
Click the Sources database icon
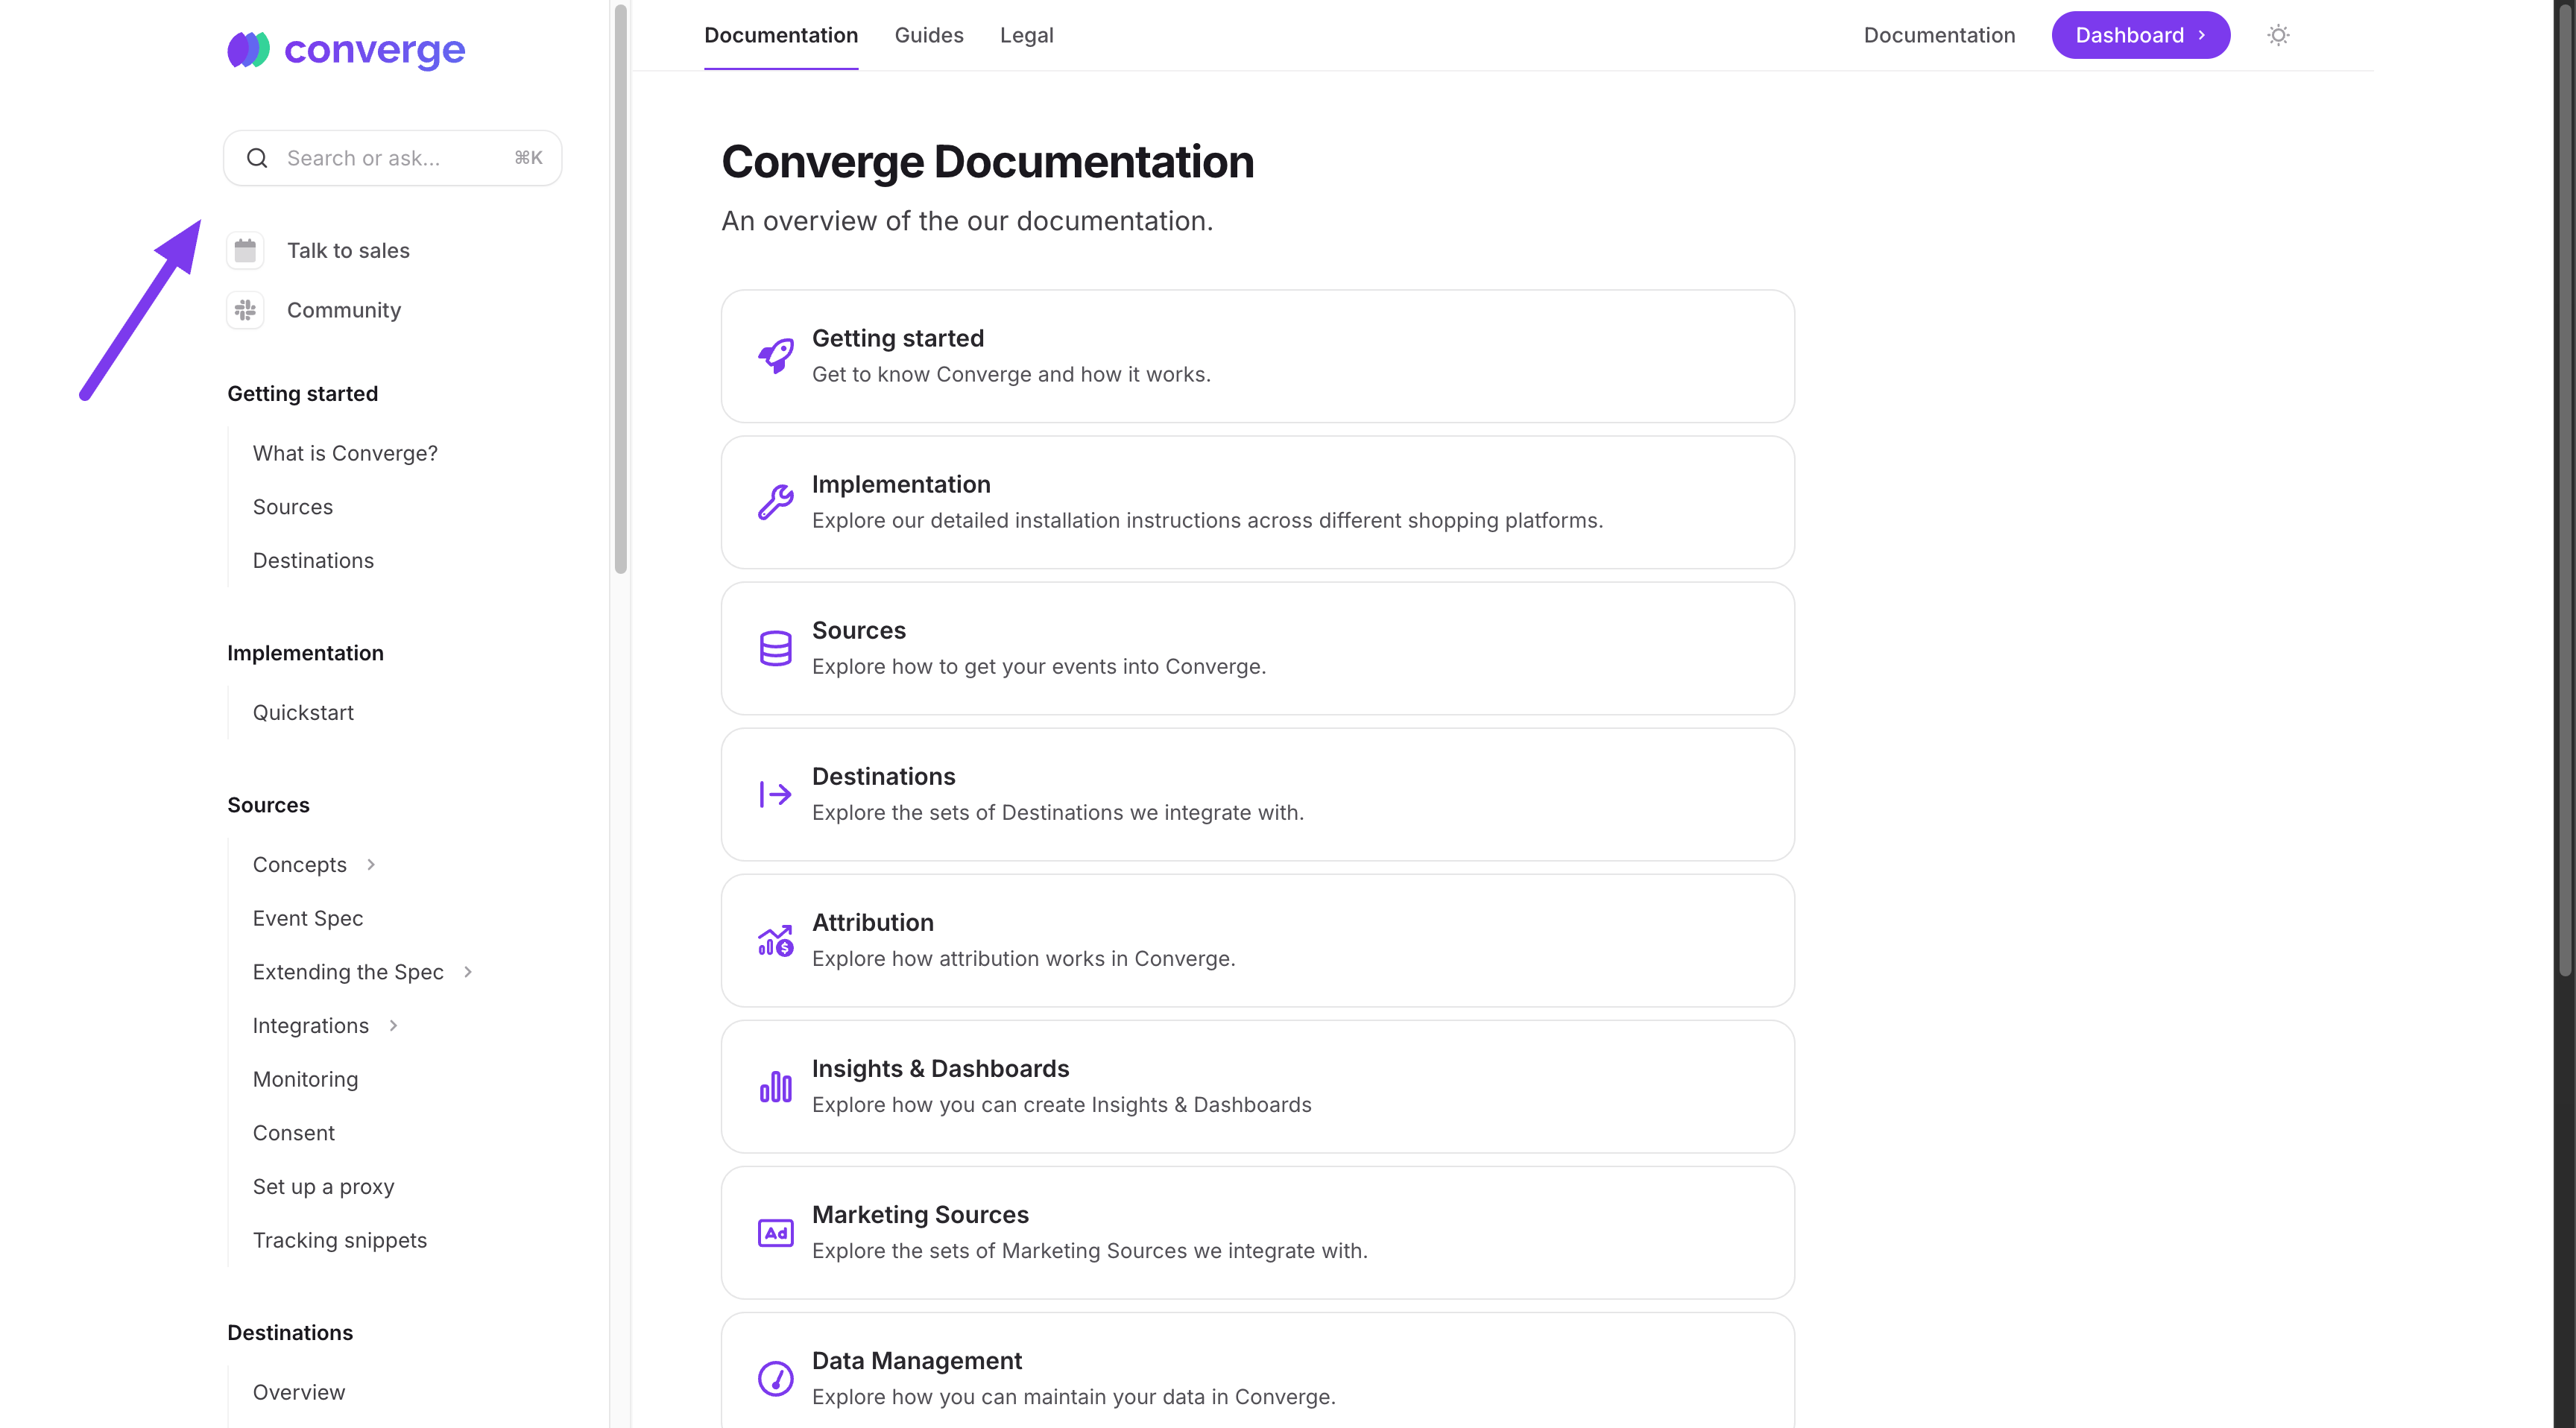coord(775,648)
